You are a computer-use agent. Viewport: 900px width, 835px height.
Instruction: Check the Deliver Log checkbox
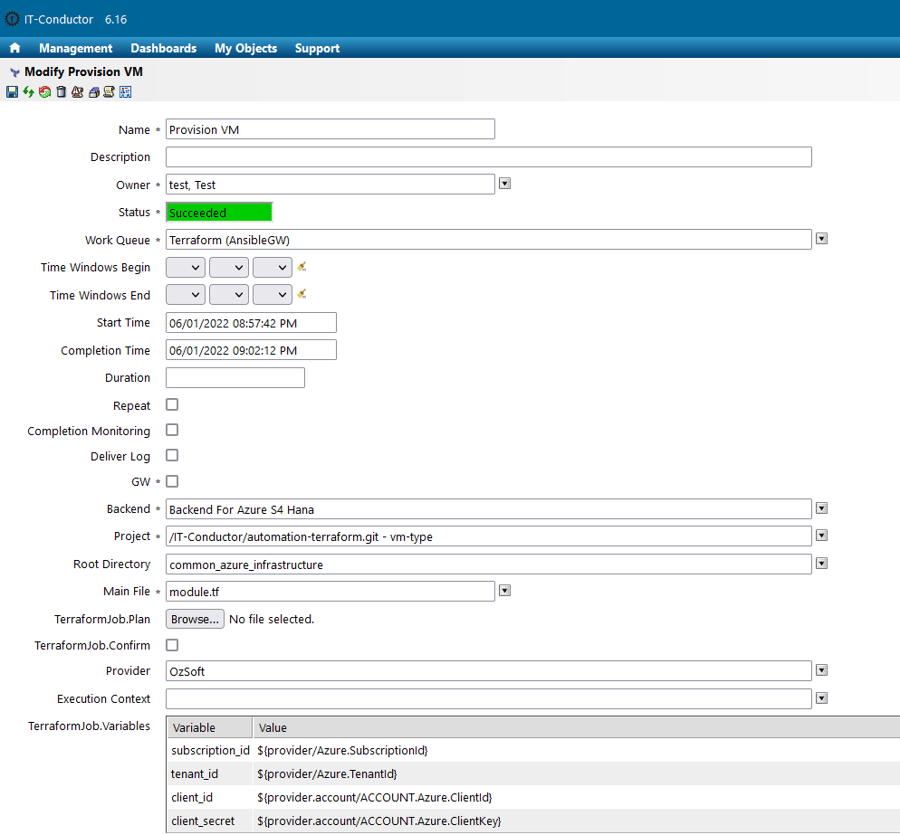tap(172, 455)
